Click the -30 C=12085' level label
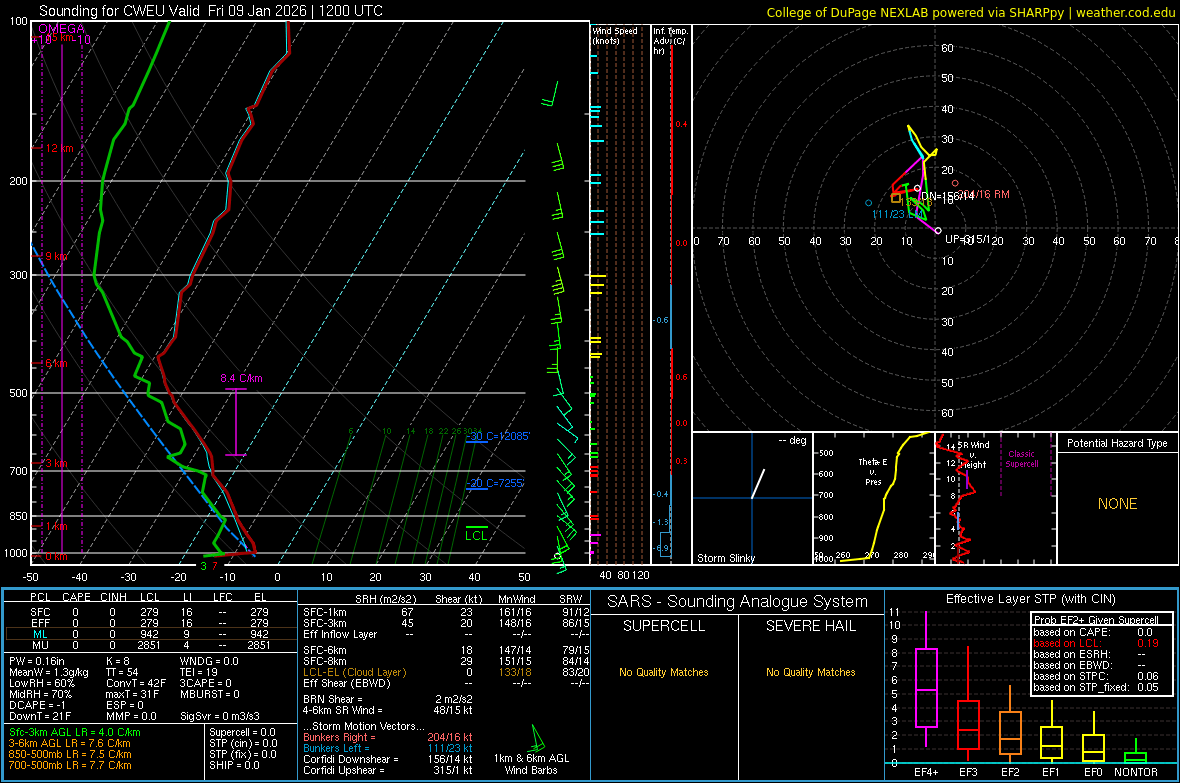The height and width of the screenshot is (783, 1180). [497, 436]
